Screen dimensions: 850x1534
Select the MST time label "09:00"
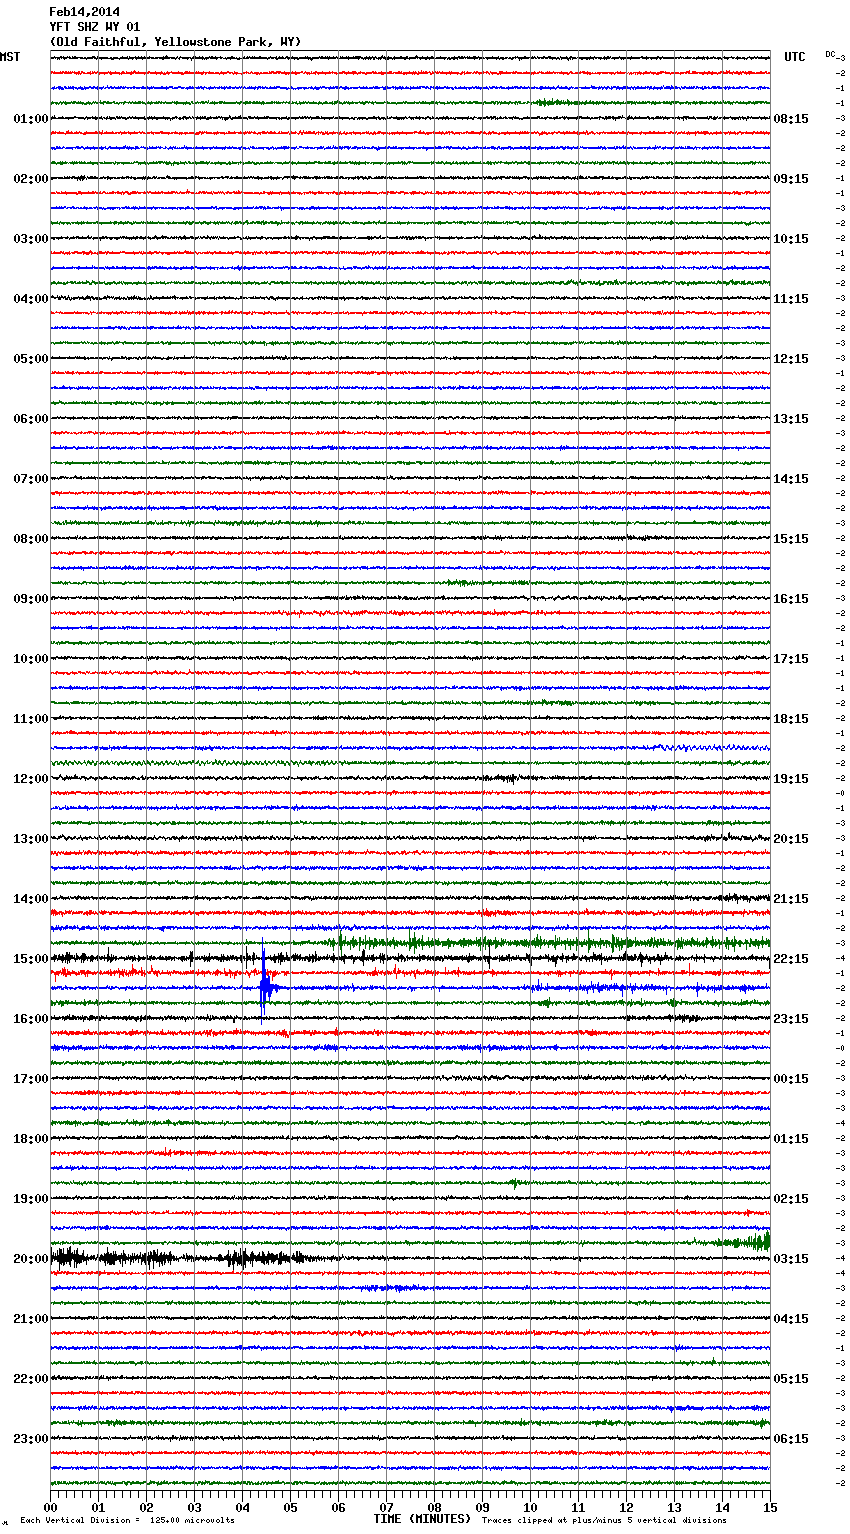click(x=30, y=599)
